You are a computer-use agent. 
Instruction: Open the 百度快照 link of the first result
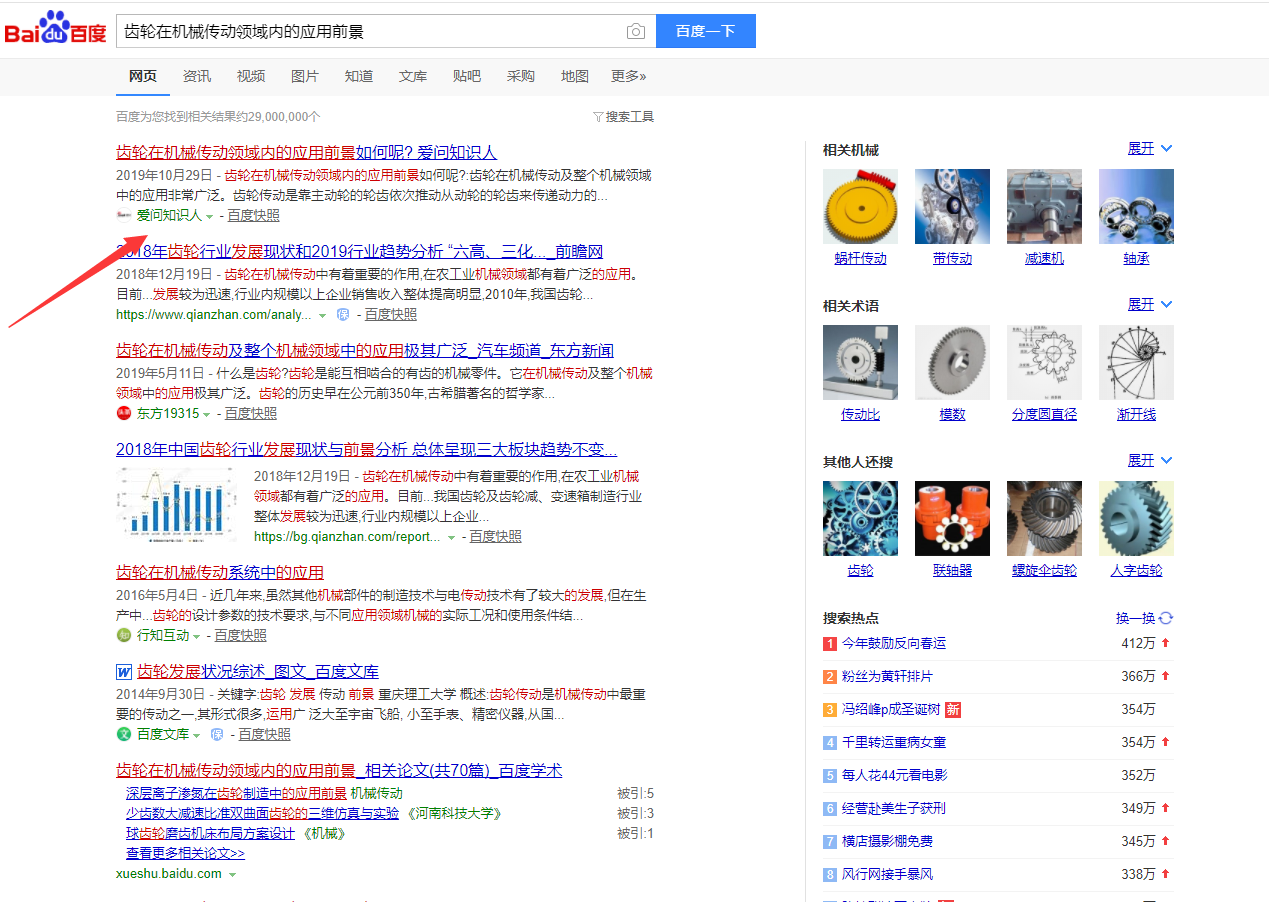coord(253,215)
